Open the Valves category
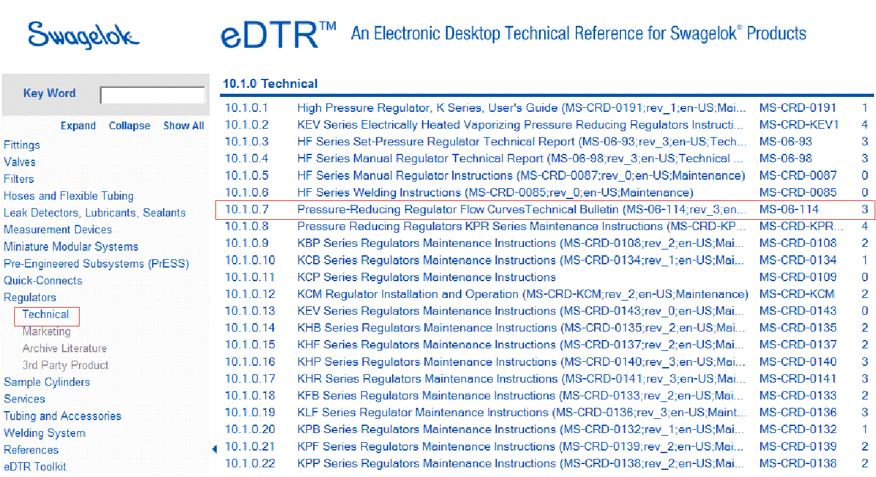Image resolution: width=876 pixels, height=477 pixels. [x=20, y=162]
